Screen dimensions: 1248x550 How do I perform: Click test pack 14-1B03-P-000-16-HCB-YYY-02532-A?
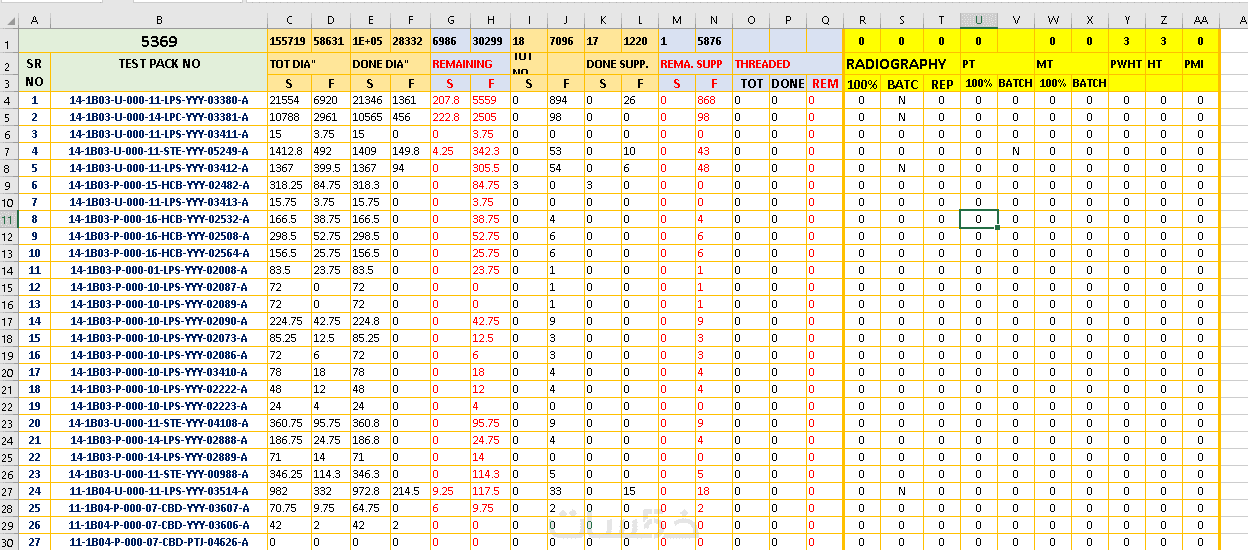[158, 219]
